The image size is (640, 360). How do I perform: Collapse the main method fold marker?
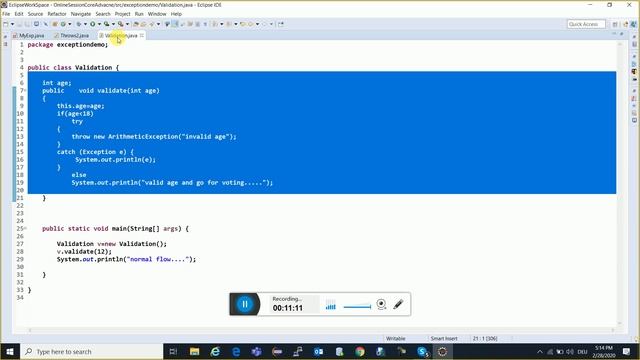25,229
